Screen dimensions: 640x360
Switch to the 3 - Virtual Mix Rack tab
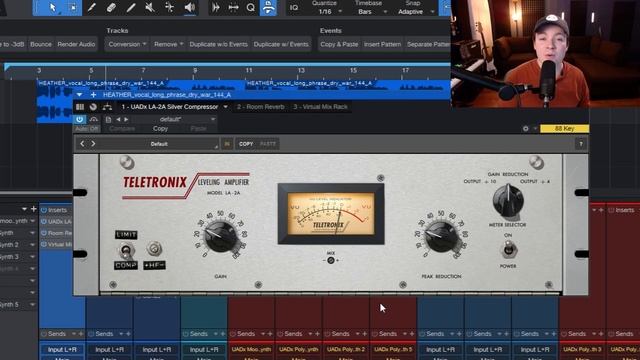(320, 107)
